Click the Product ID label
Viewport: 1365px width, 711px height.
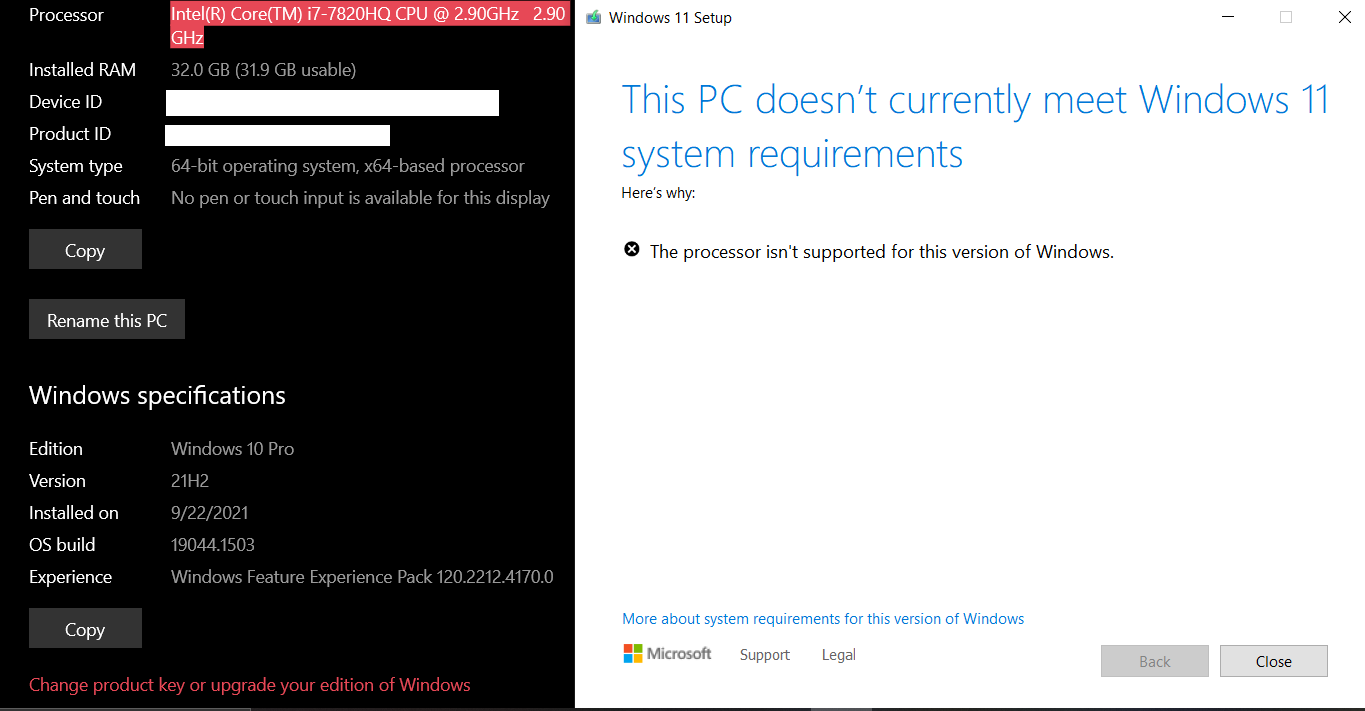click(70, 134)
